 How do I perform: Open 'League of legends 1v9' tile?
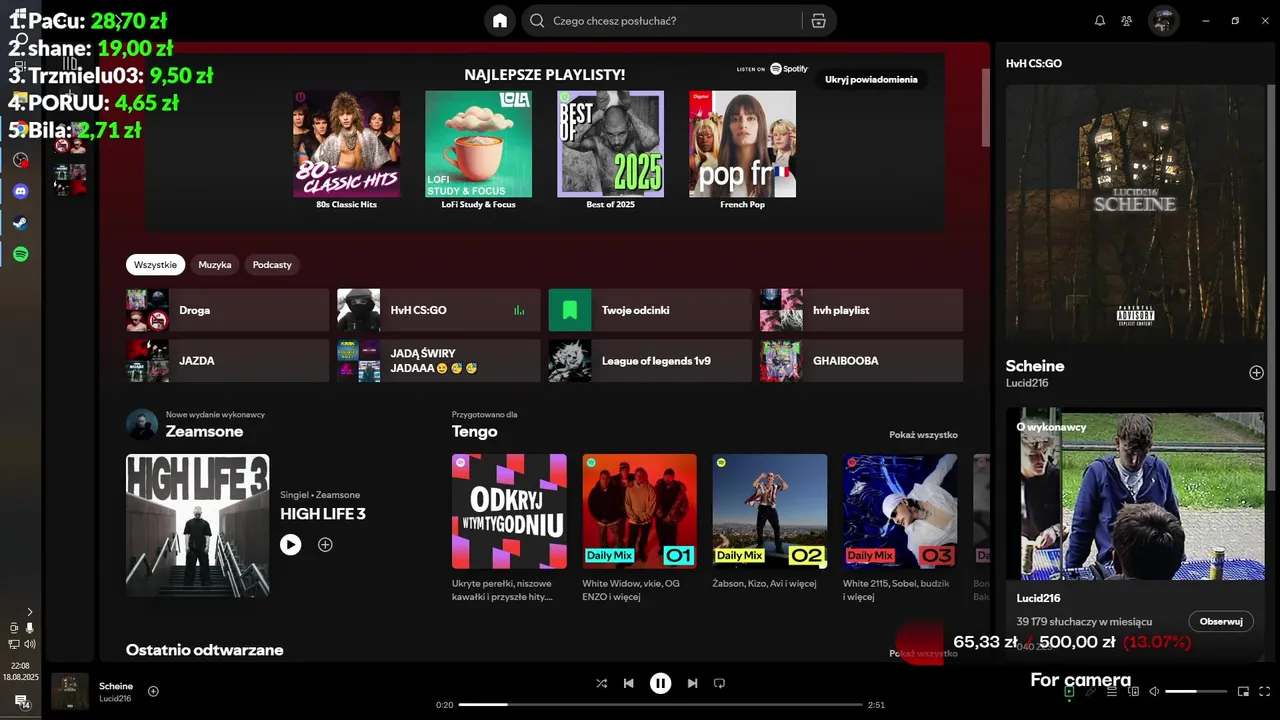coord(650,361)
